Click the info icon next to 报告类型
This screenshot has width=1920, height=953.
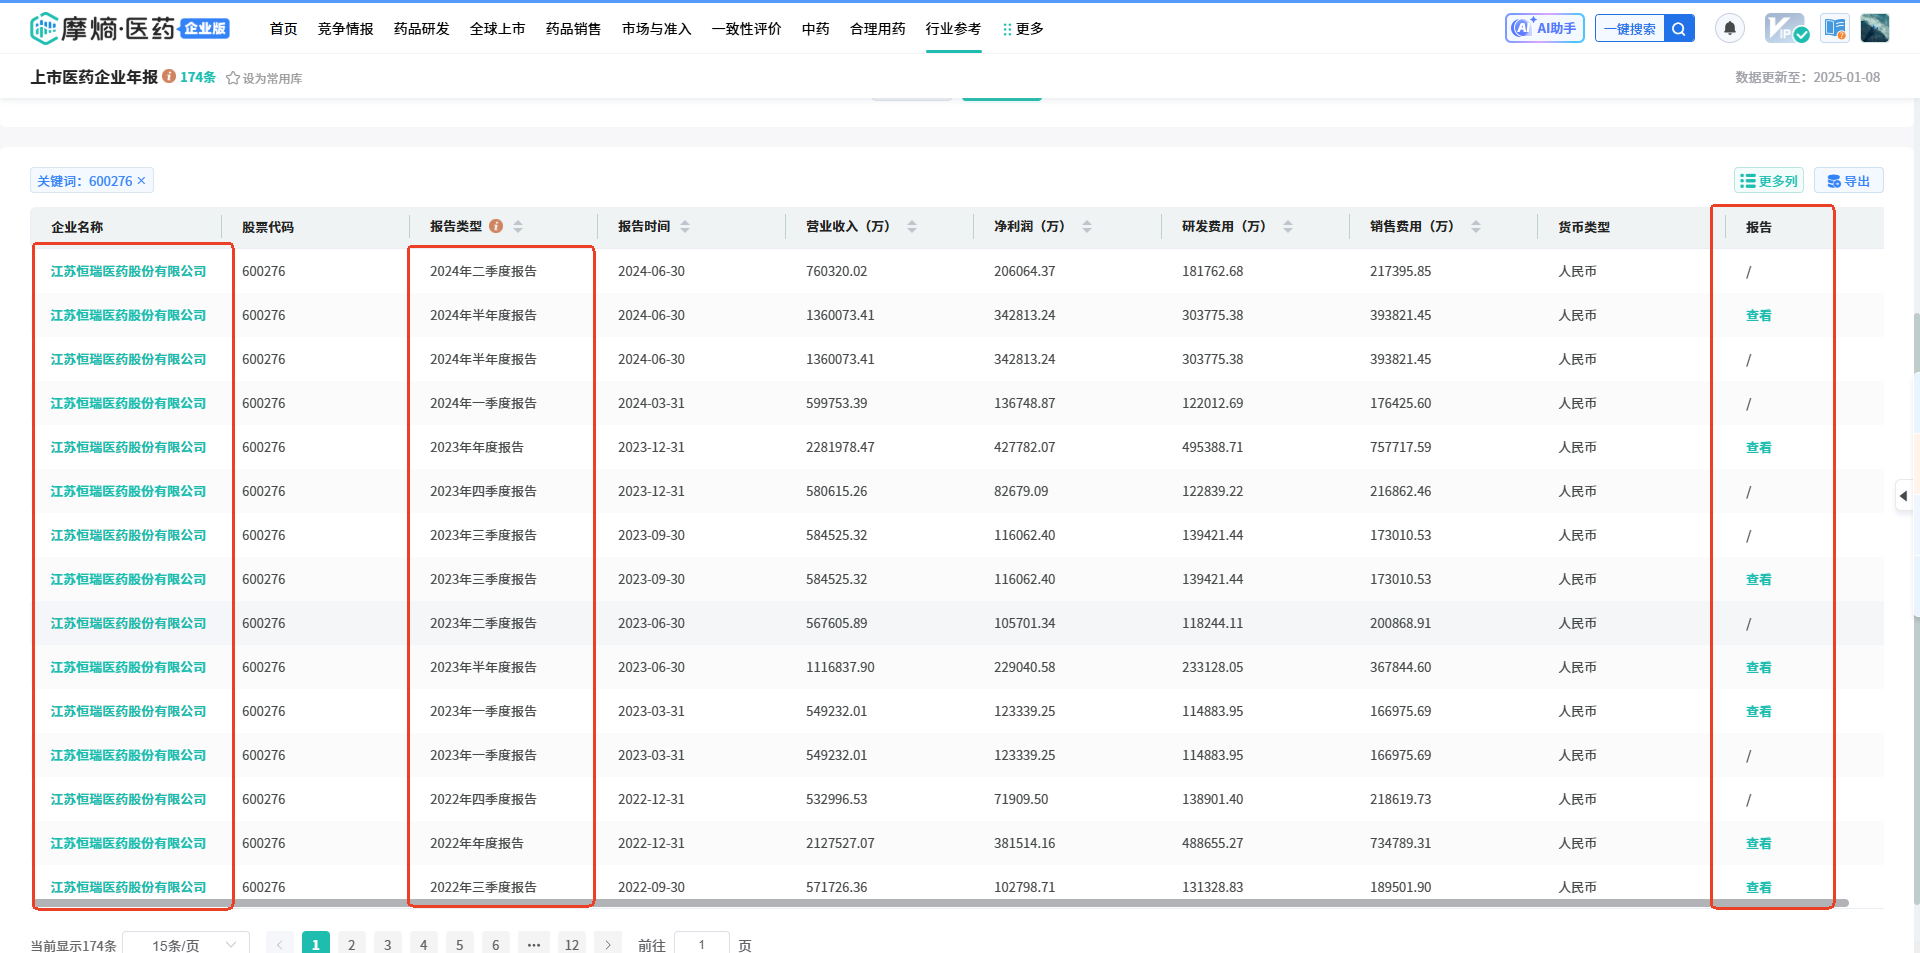coord(496,226)
